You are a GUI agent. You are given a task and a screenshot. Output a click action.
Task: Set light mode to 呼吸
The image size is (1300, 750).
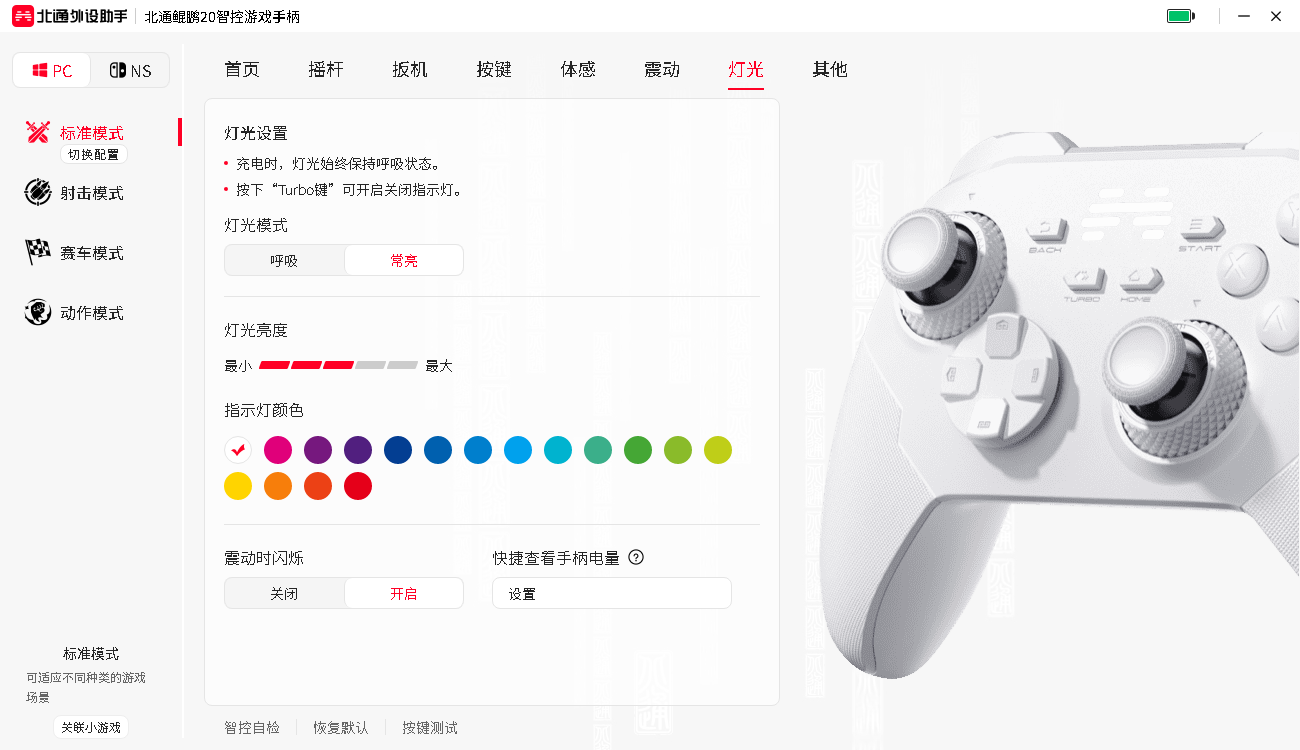click(284, 260)
